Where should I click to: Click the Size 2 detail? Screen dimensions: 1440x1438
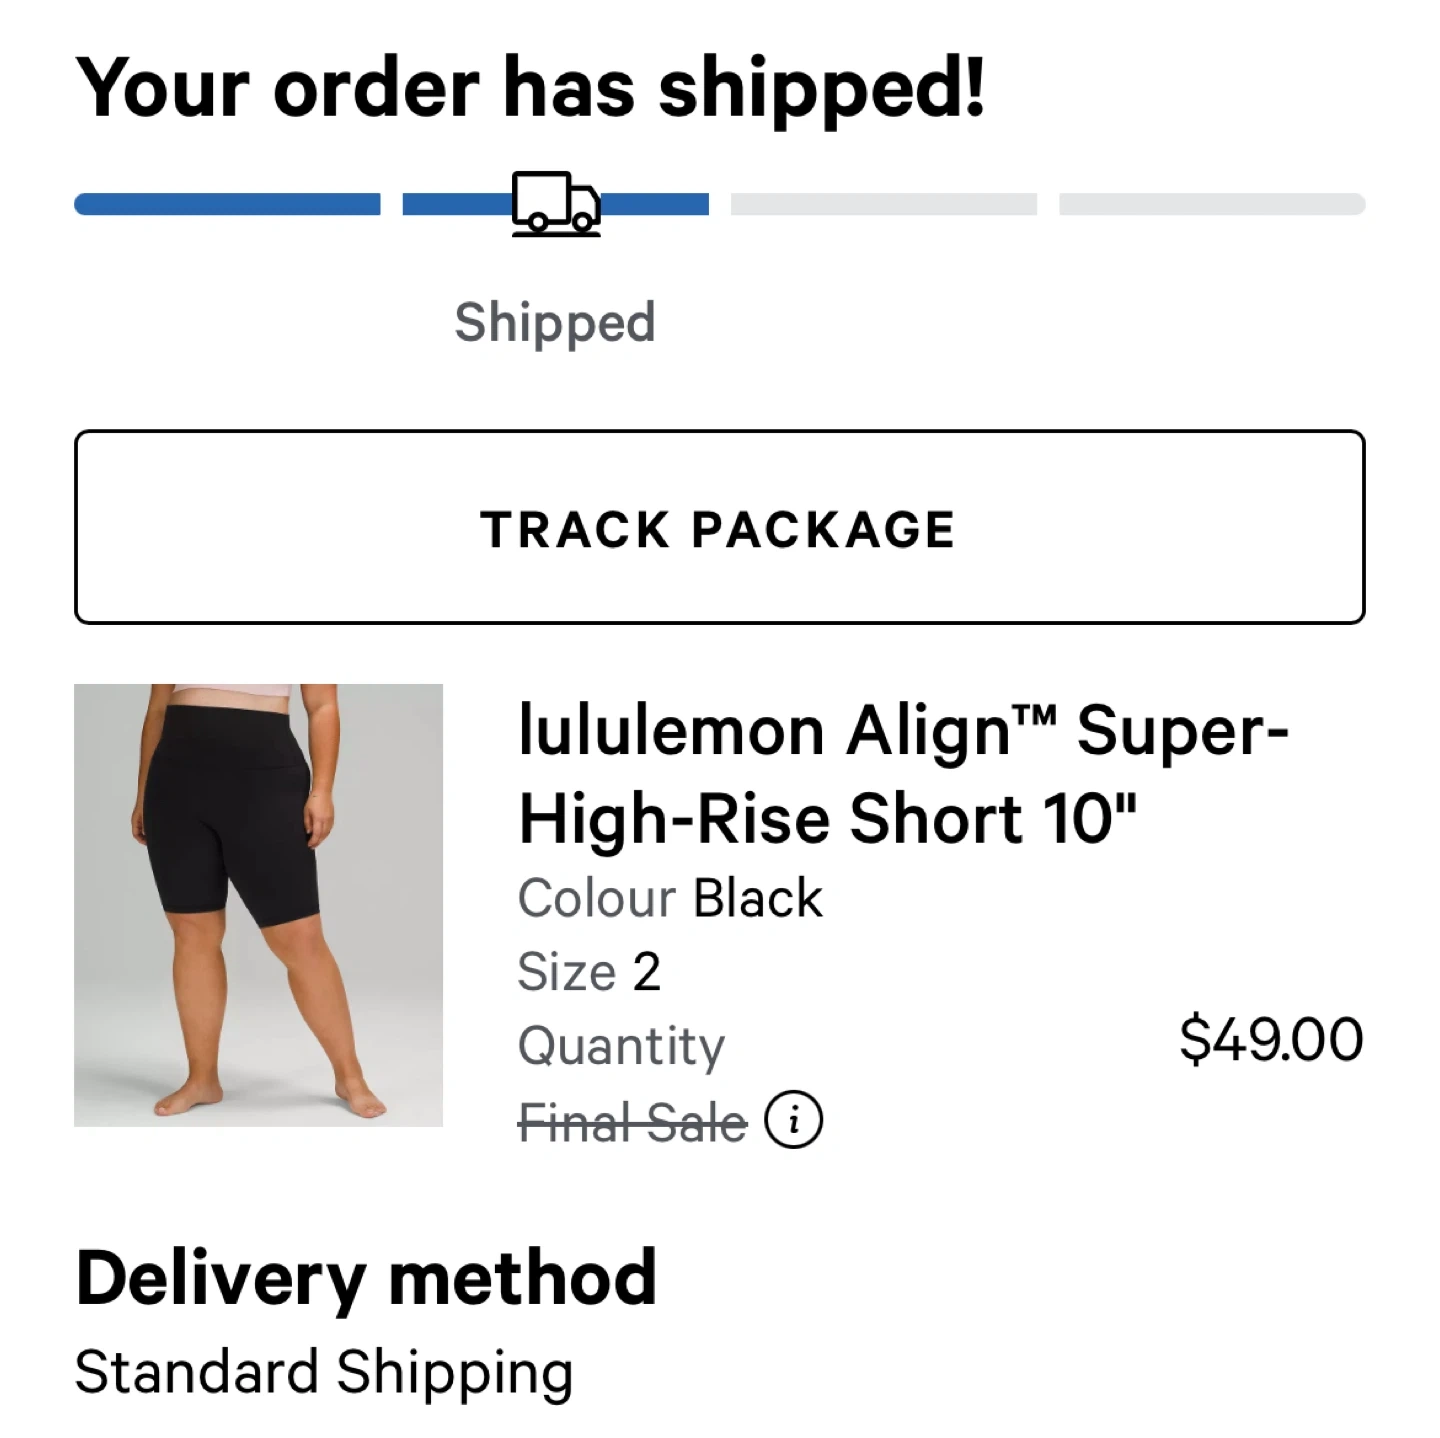click(x=589, y=971)
